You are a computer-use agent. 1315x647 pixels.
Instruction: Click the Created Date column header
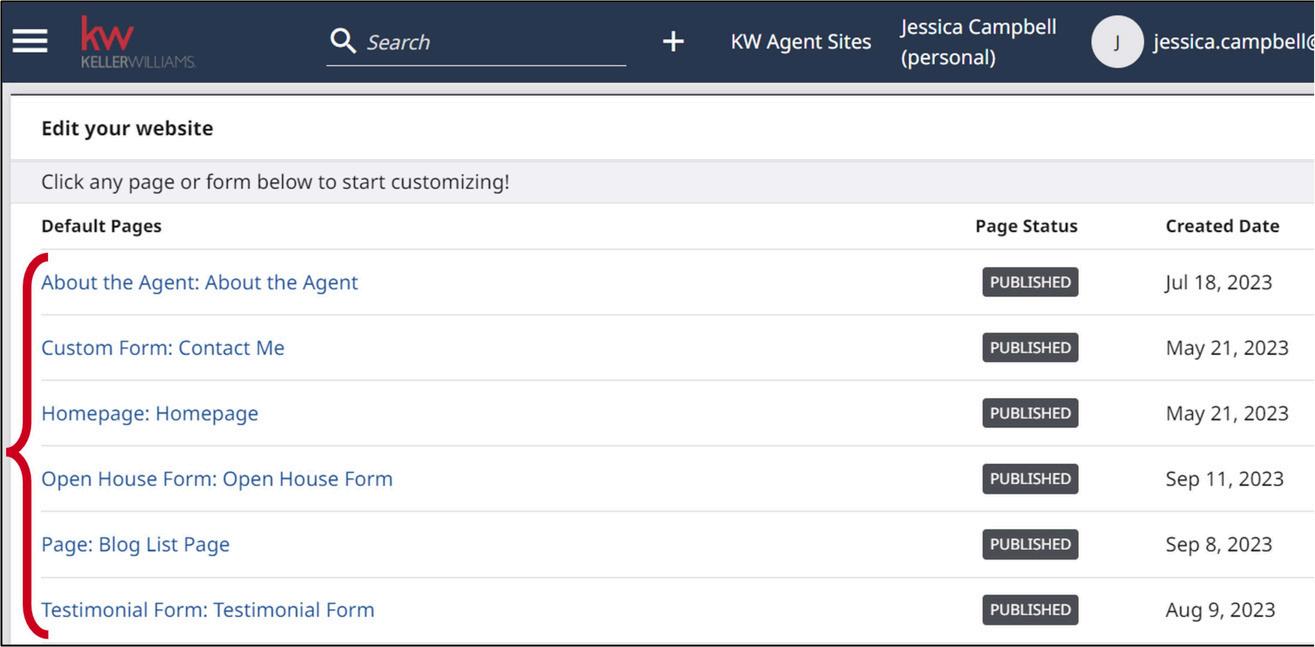coord(1222,226)
